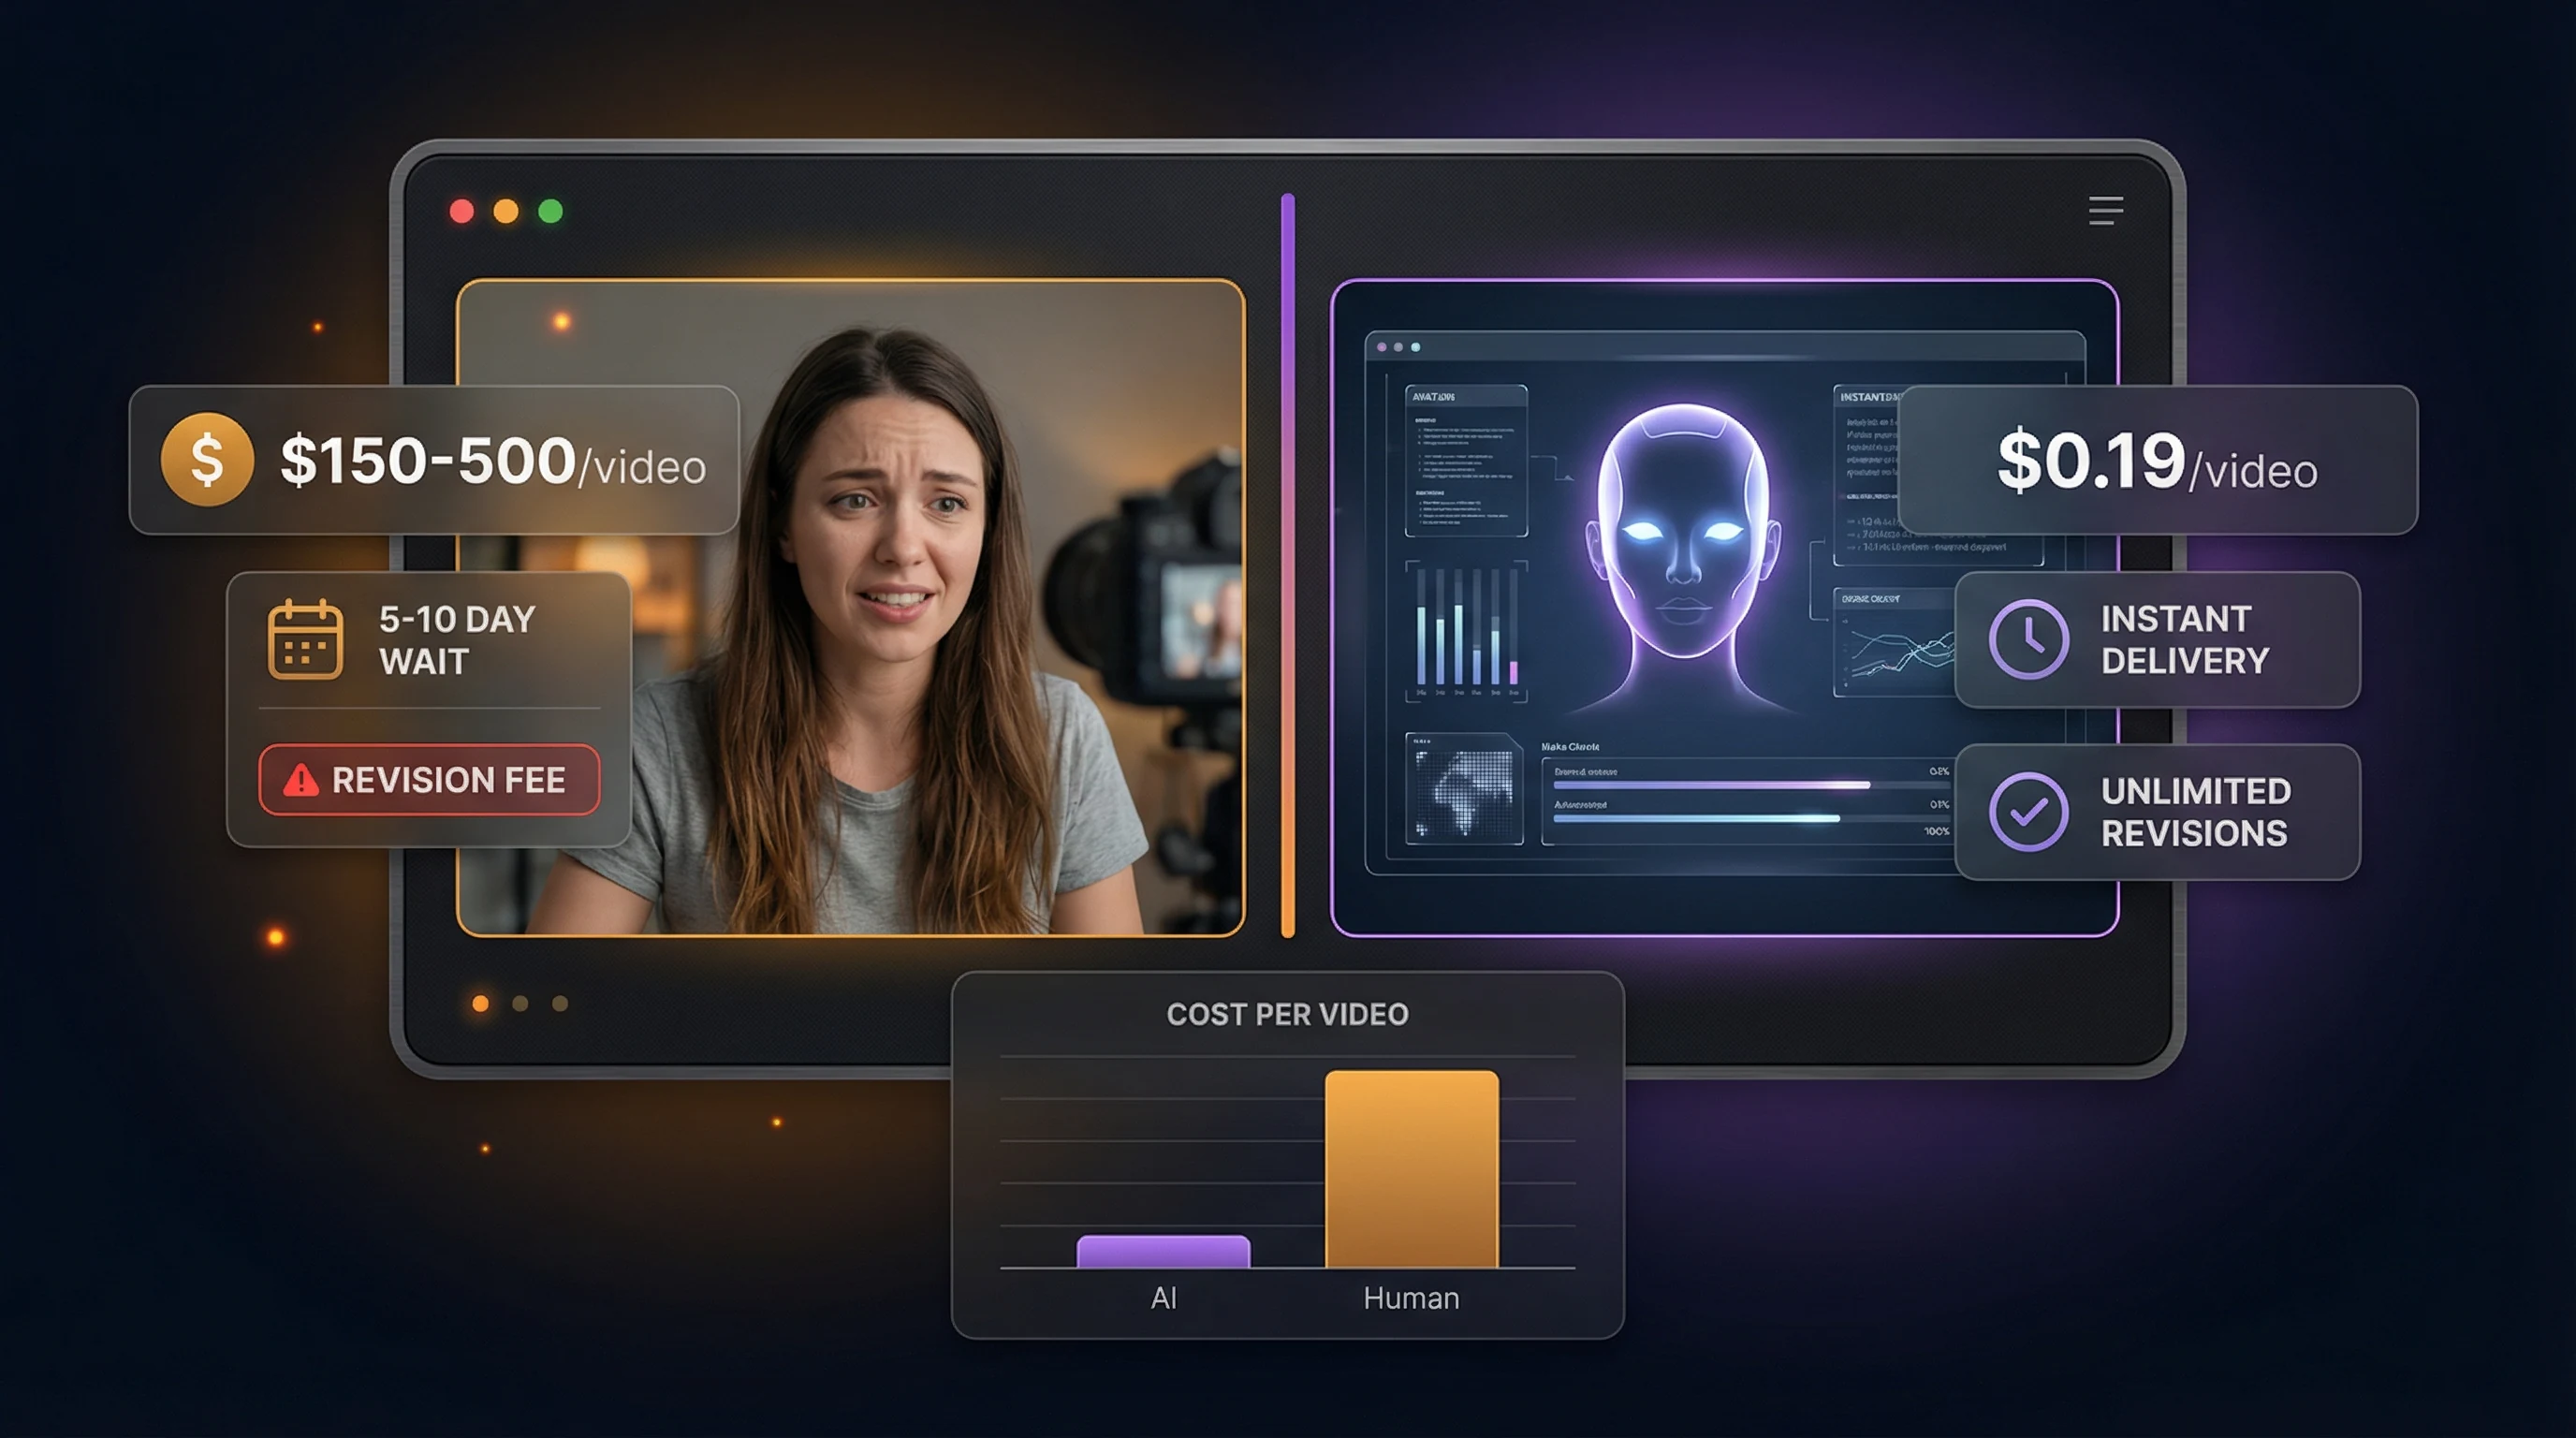
Task: Click the dollar coin icon beside $150-500
Action: (208, 461)
